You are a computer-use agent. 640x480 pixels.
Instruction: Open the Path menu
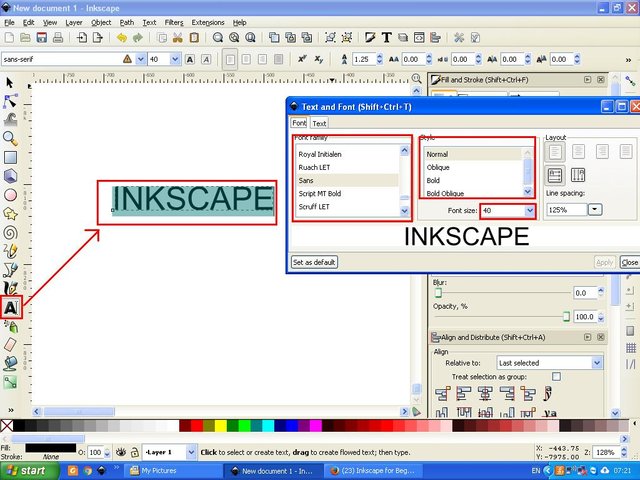tap(127, 22)
